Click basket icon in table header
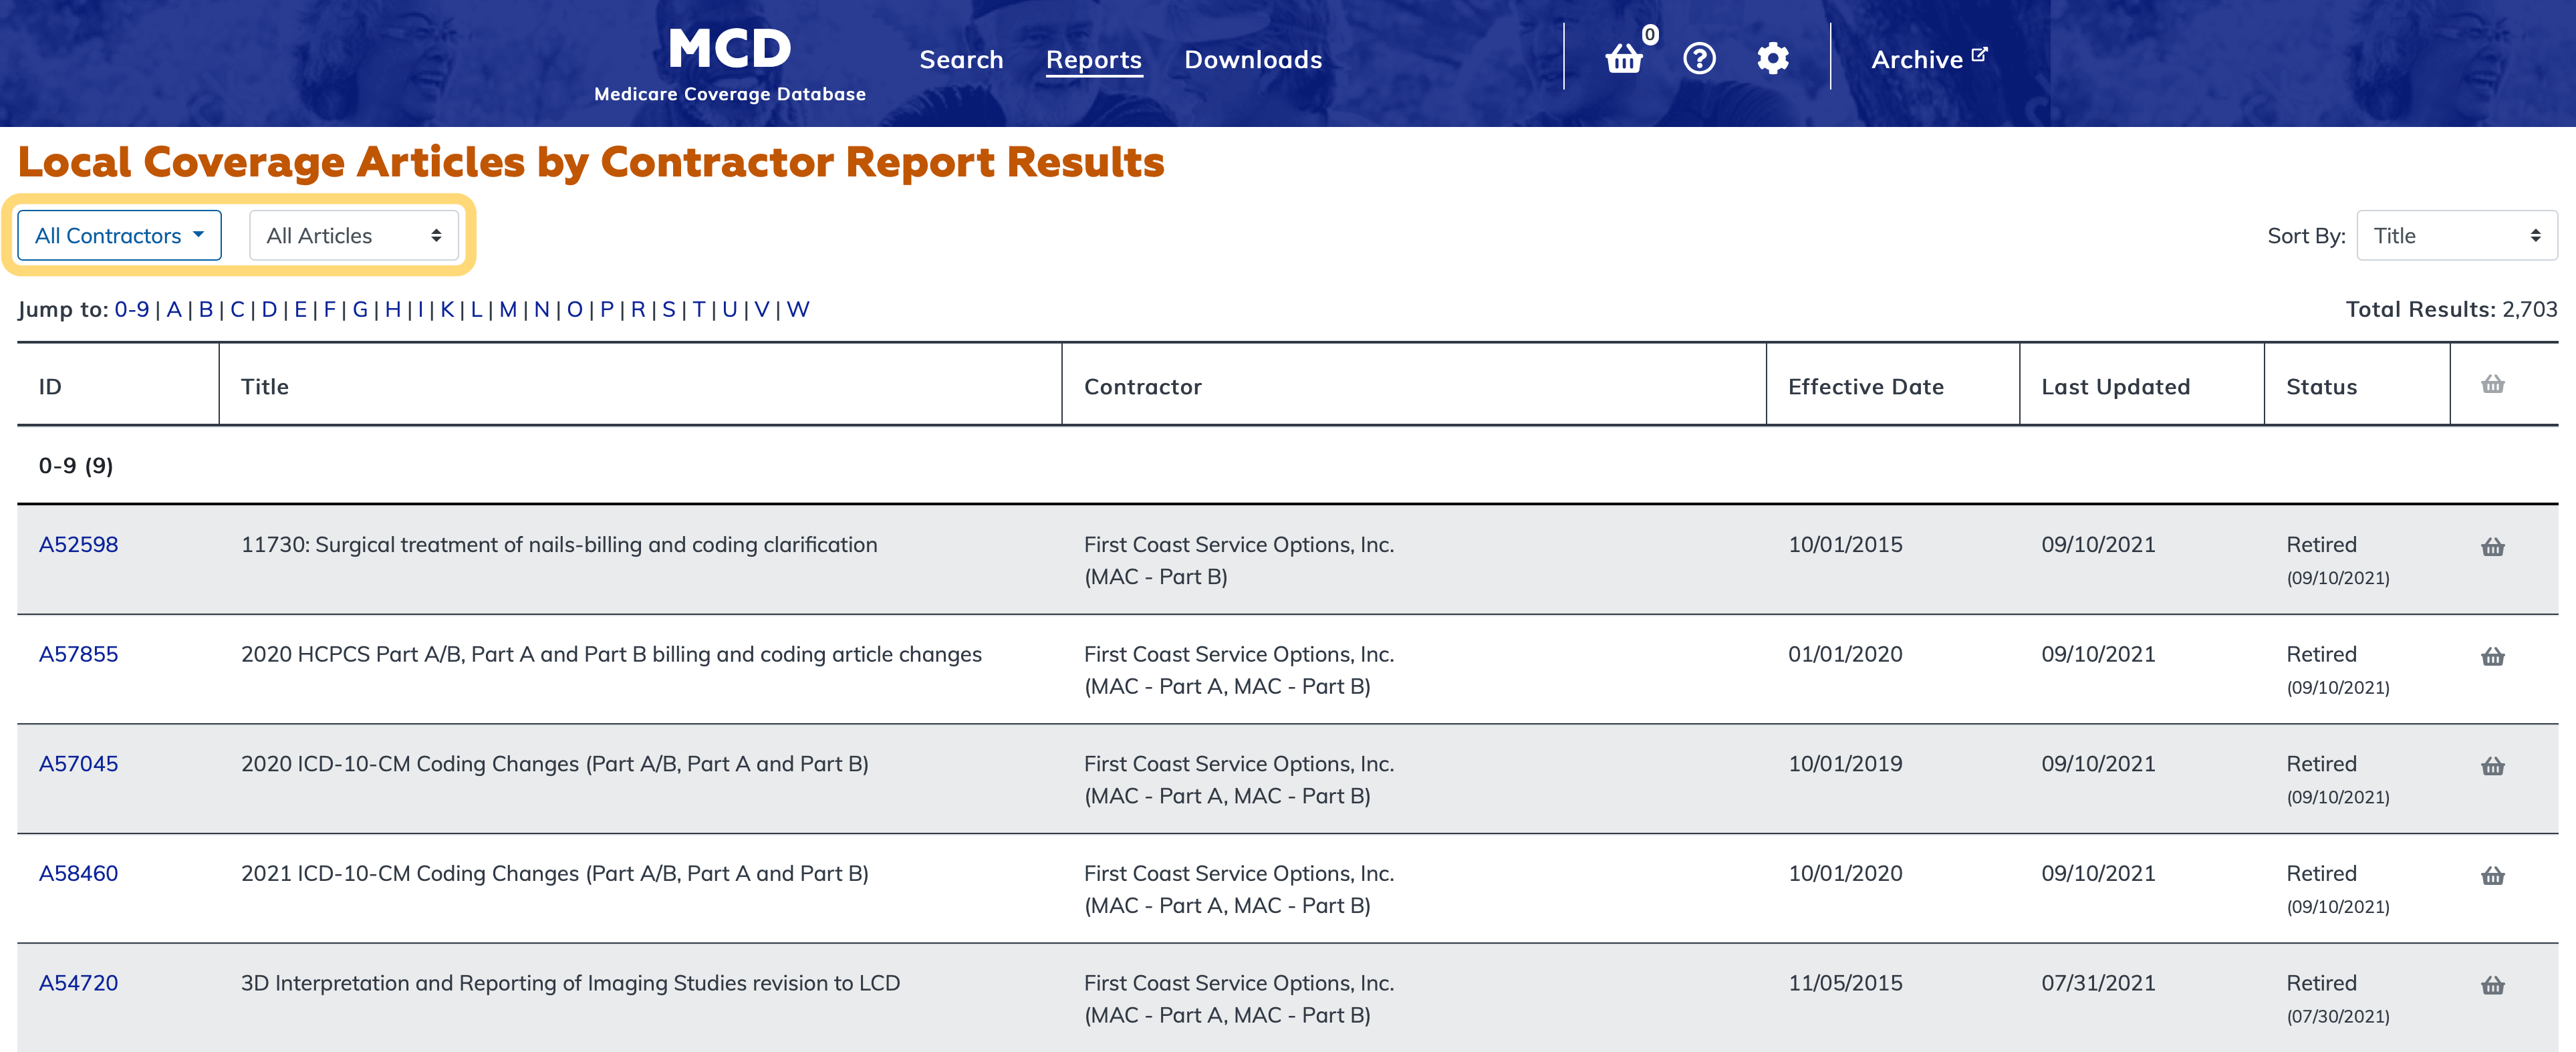 (x=2492, y=385)
